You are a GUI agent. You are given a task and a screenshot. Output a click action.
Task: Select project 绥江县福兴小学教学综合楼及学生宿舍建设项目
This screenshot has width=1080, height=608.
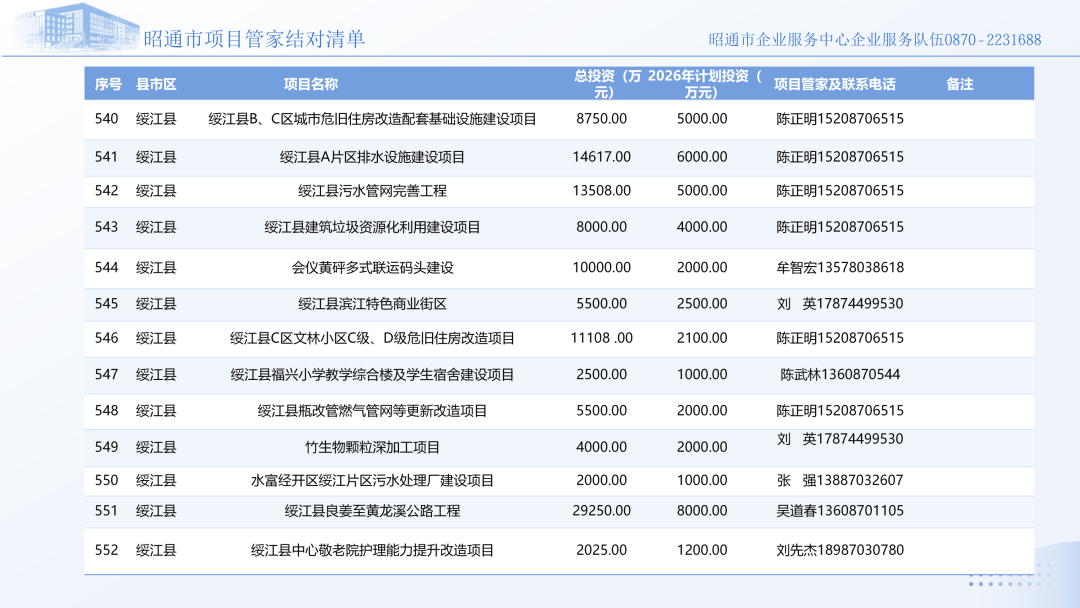point(373,375)
